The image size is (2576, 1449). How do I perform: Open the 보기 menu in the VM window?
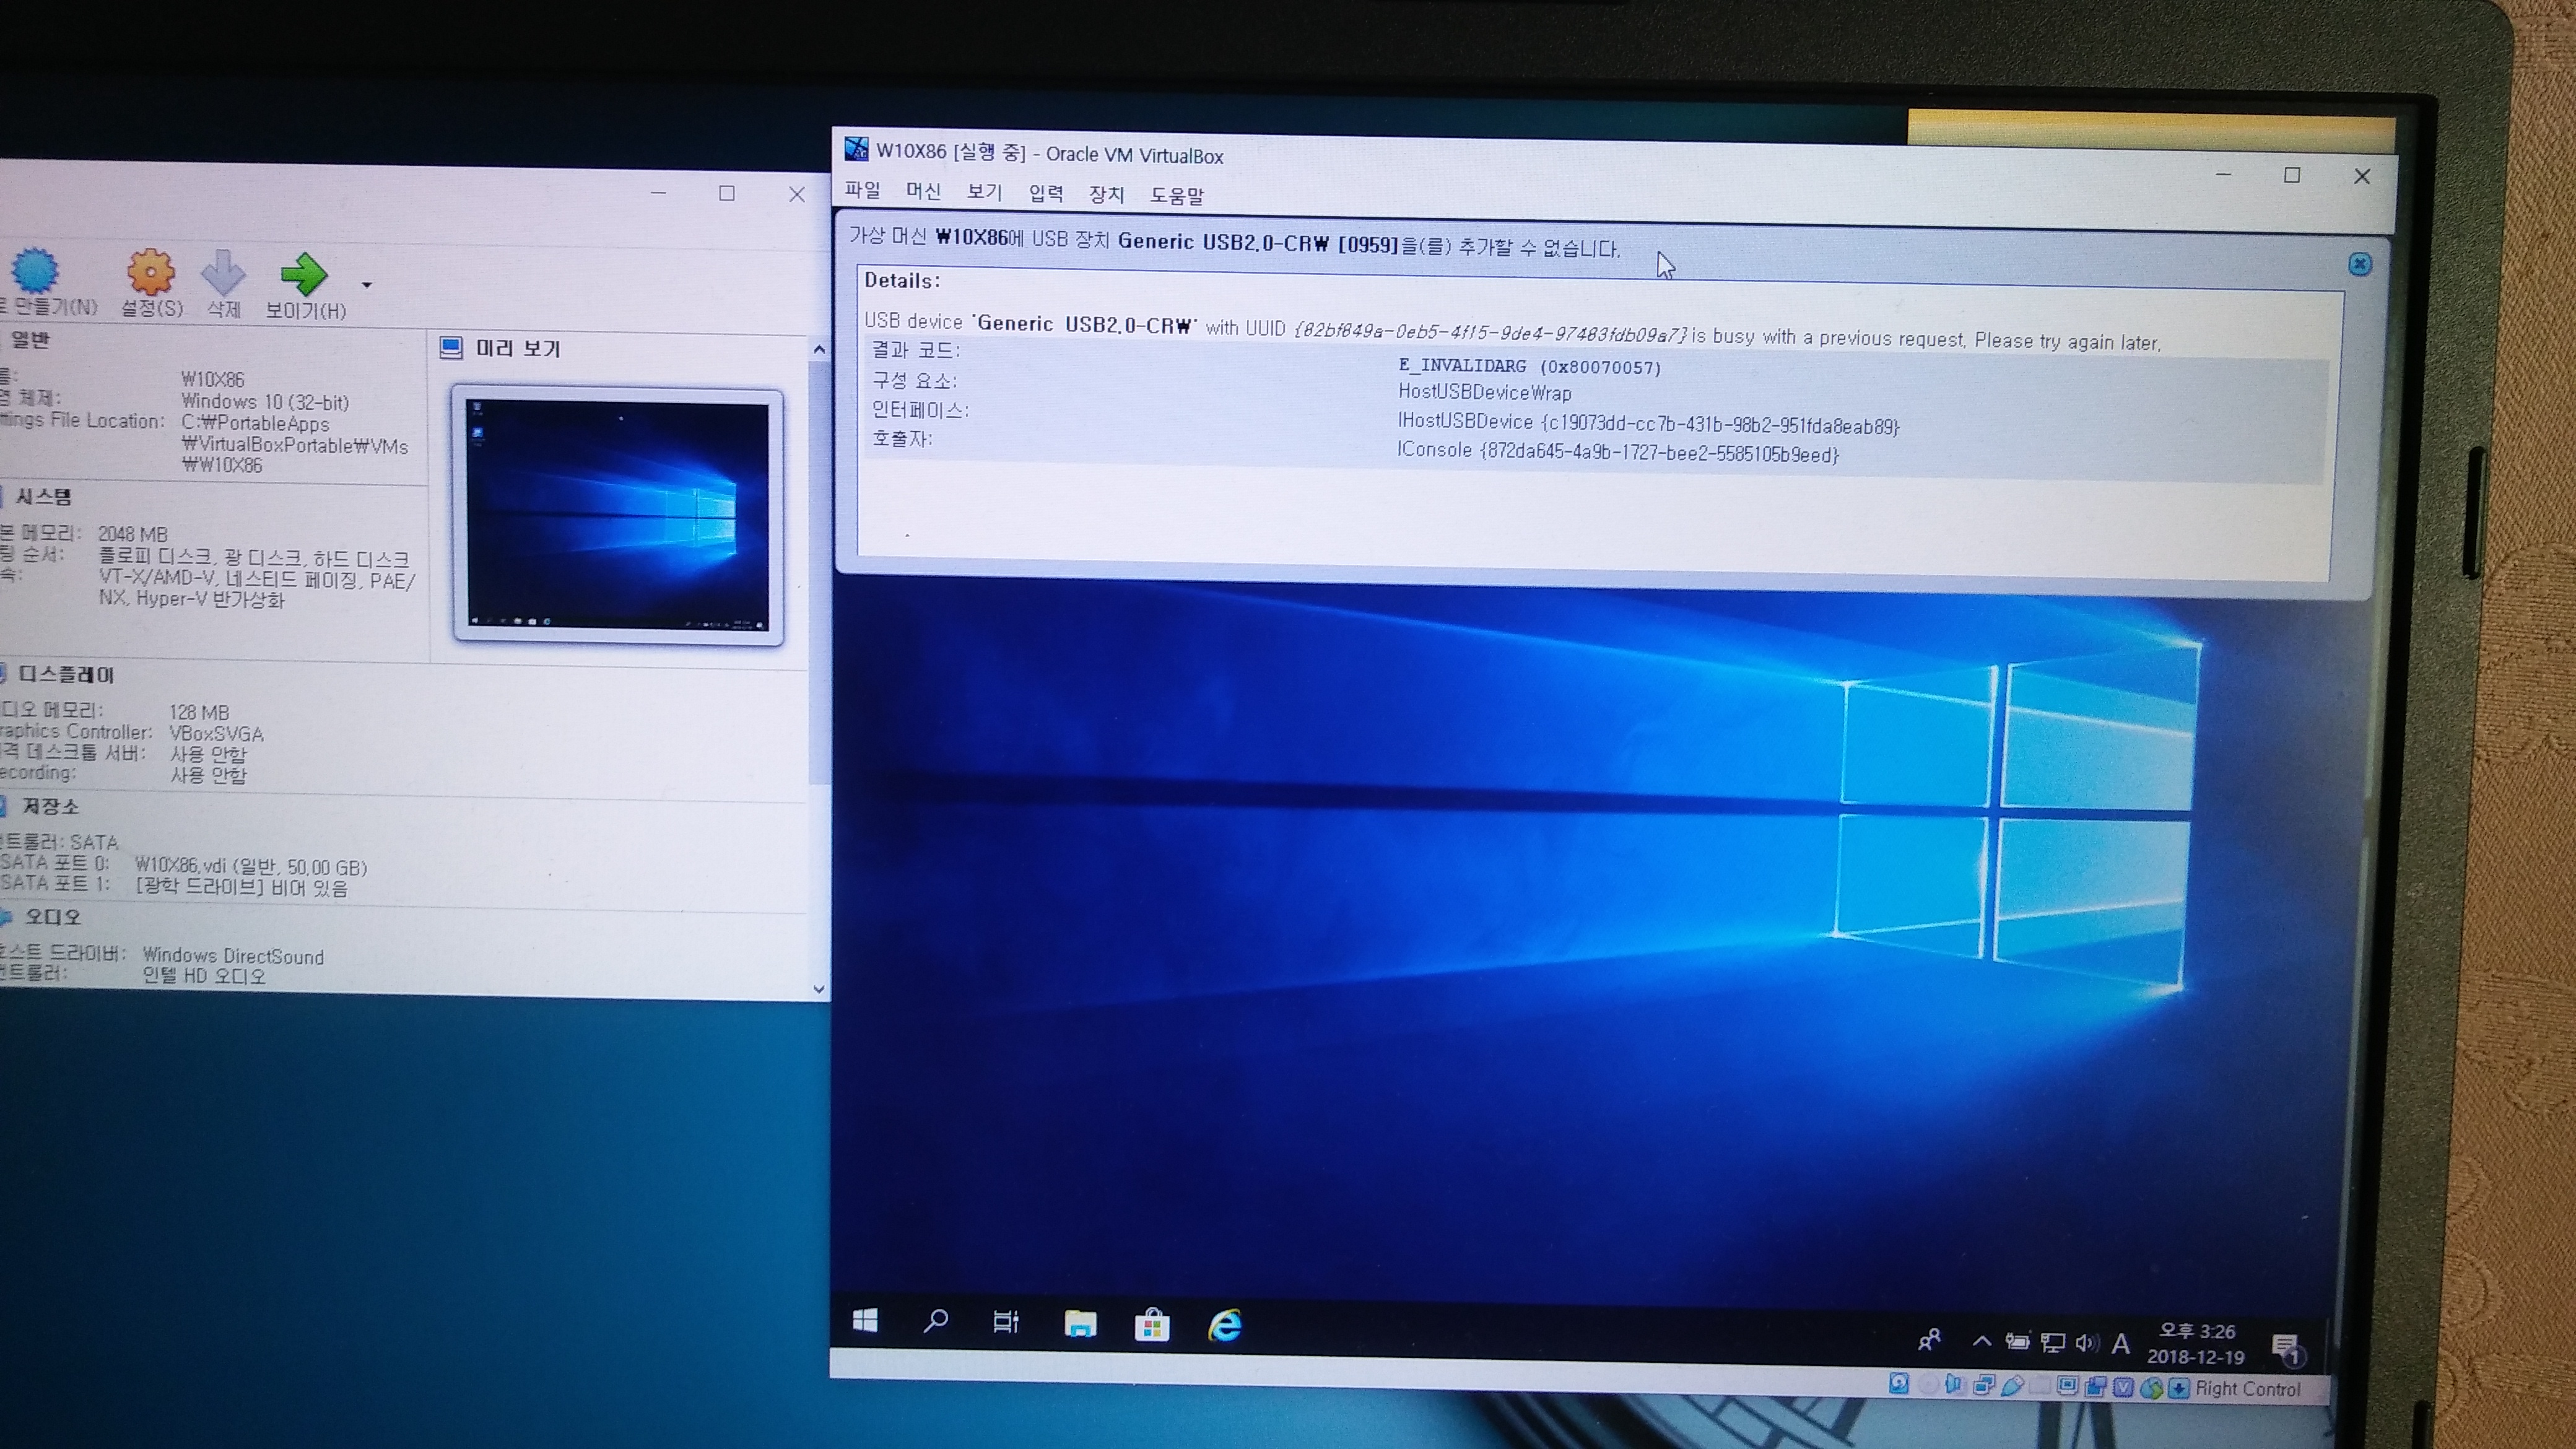(x=984, y=192)
